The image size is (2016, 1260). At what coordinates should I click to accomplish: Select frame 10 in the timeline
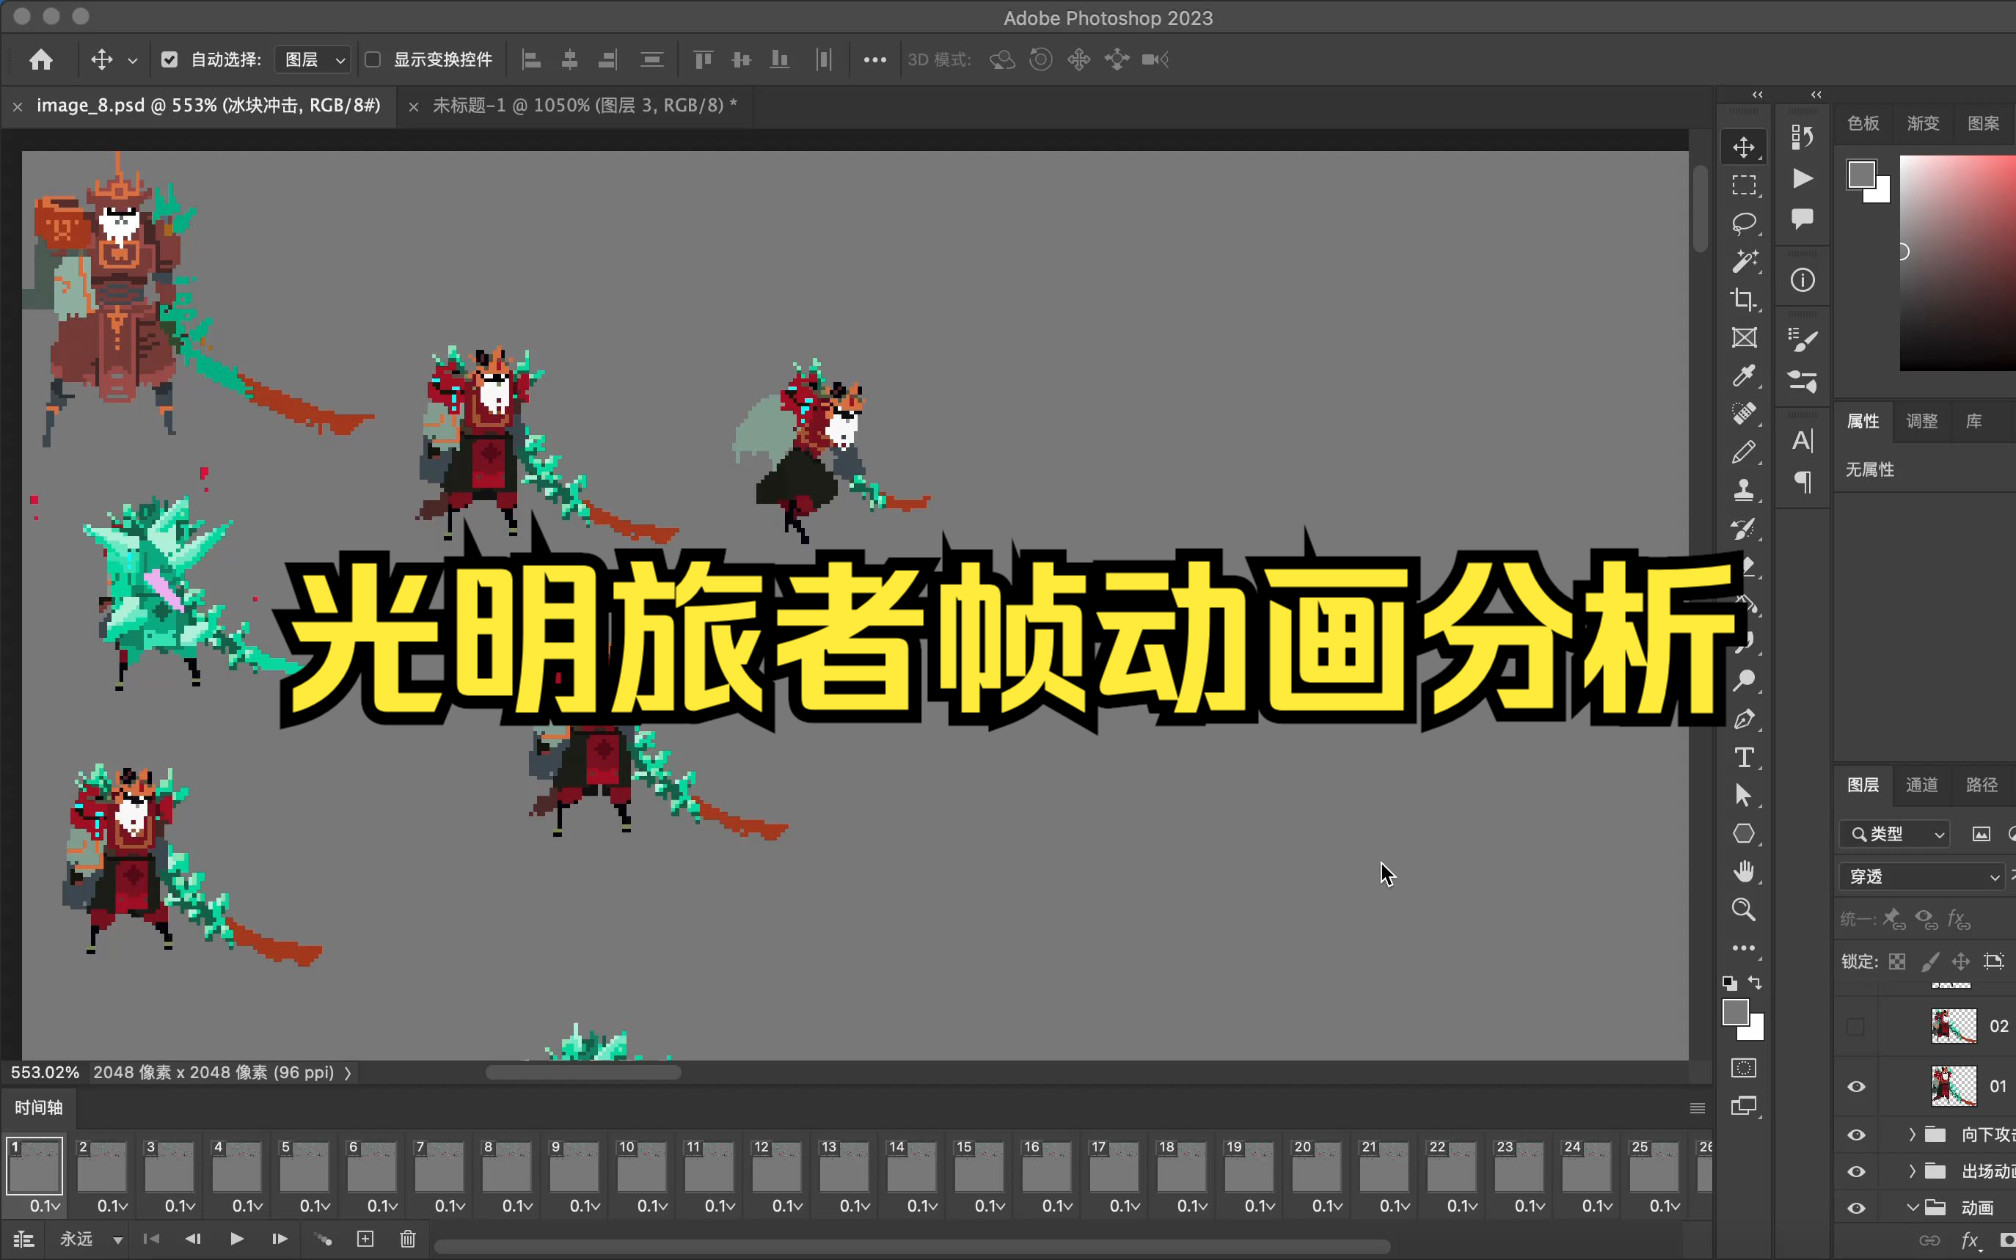pyautogui.click(x=641, y=1166)
